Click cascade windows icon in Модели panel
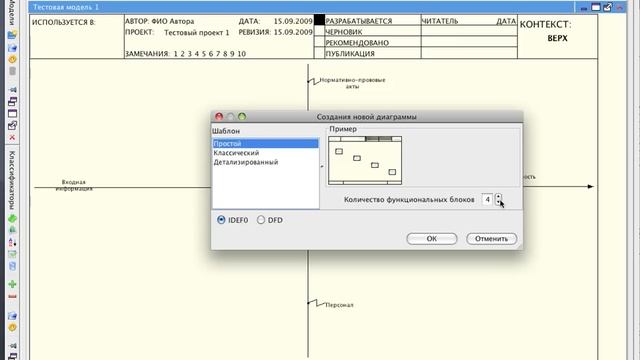The width and height of the screenshot is (640, 360). [x=12, y=102]
